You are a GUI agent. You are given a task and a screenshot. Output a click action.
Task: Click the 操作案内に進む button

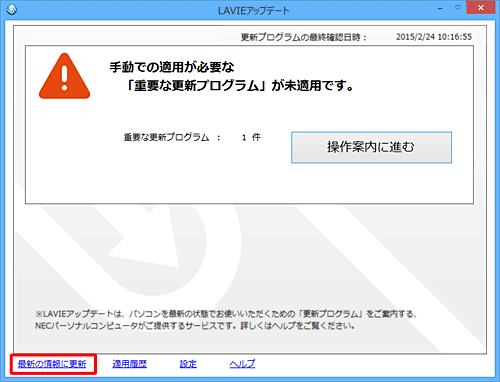click(371, 147)
